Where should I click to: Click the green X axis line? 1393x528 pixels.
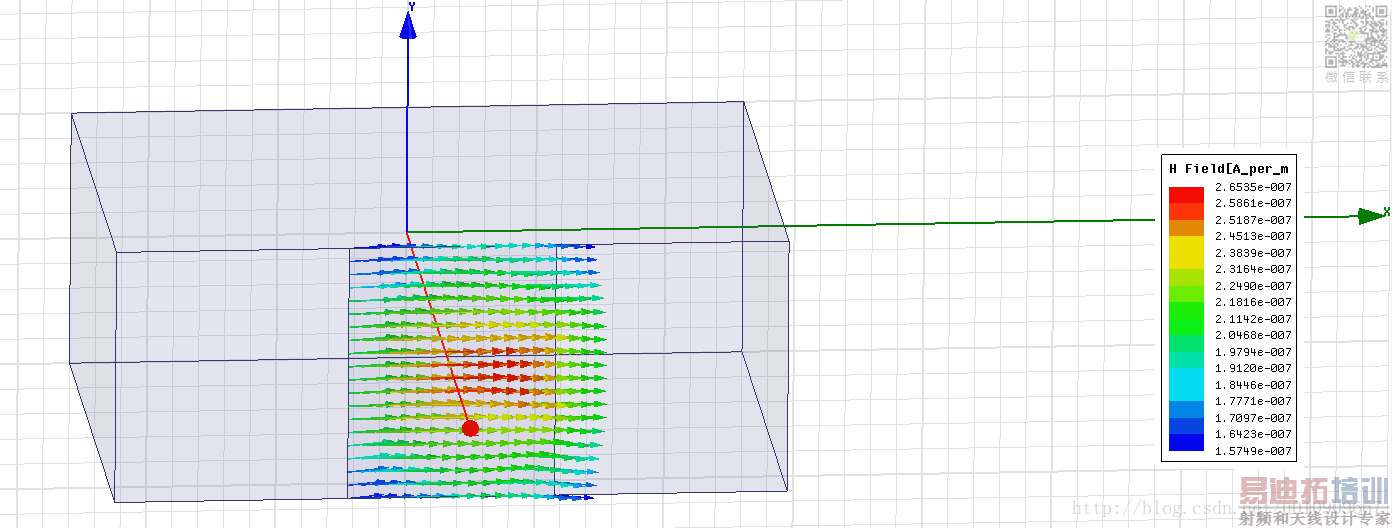coord(781,226)
